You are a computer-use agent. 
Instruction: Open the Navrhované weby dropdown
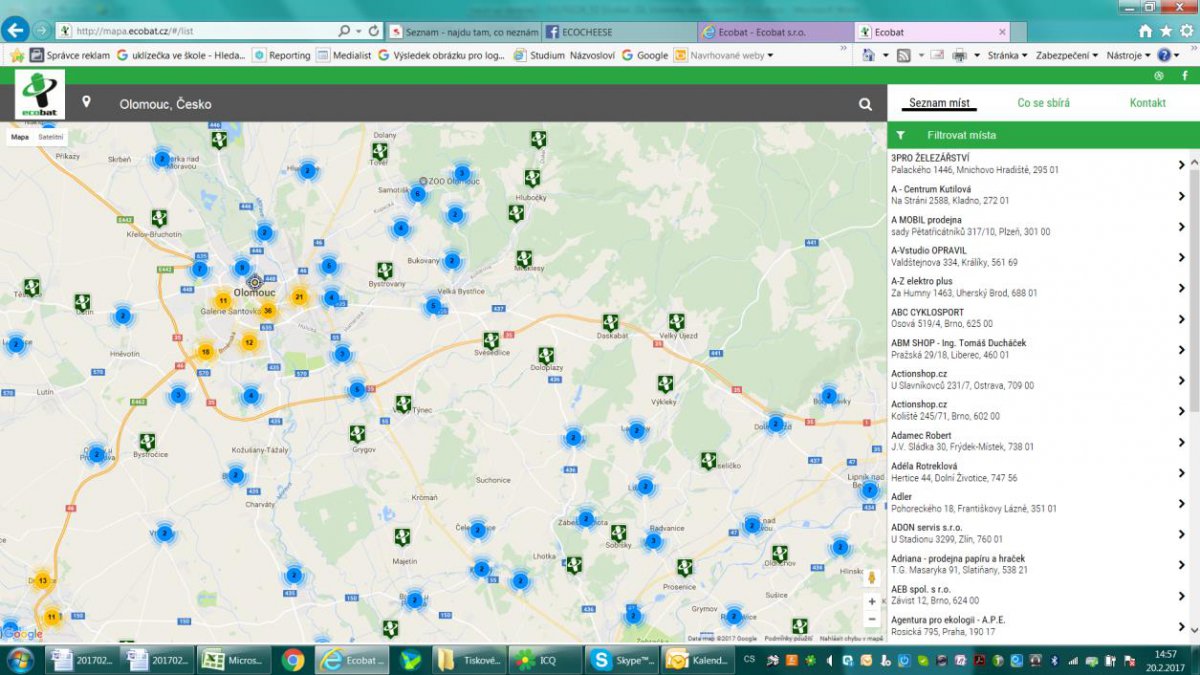coord(724,55)
